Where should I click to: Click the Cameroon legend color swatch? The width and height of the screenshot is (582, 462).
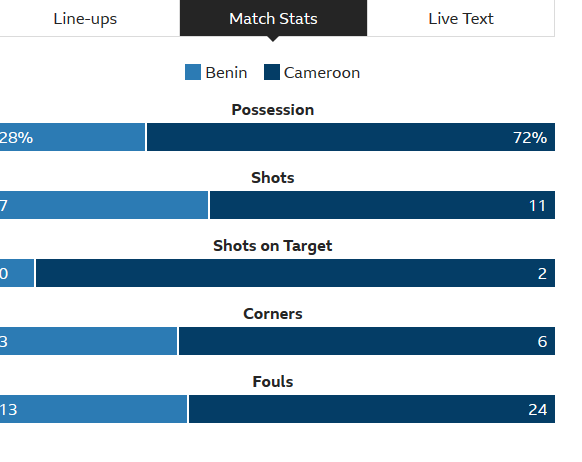coord(272,72)
